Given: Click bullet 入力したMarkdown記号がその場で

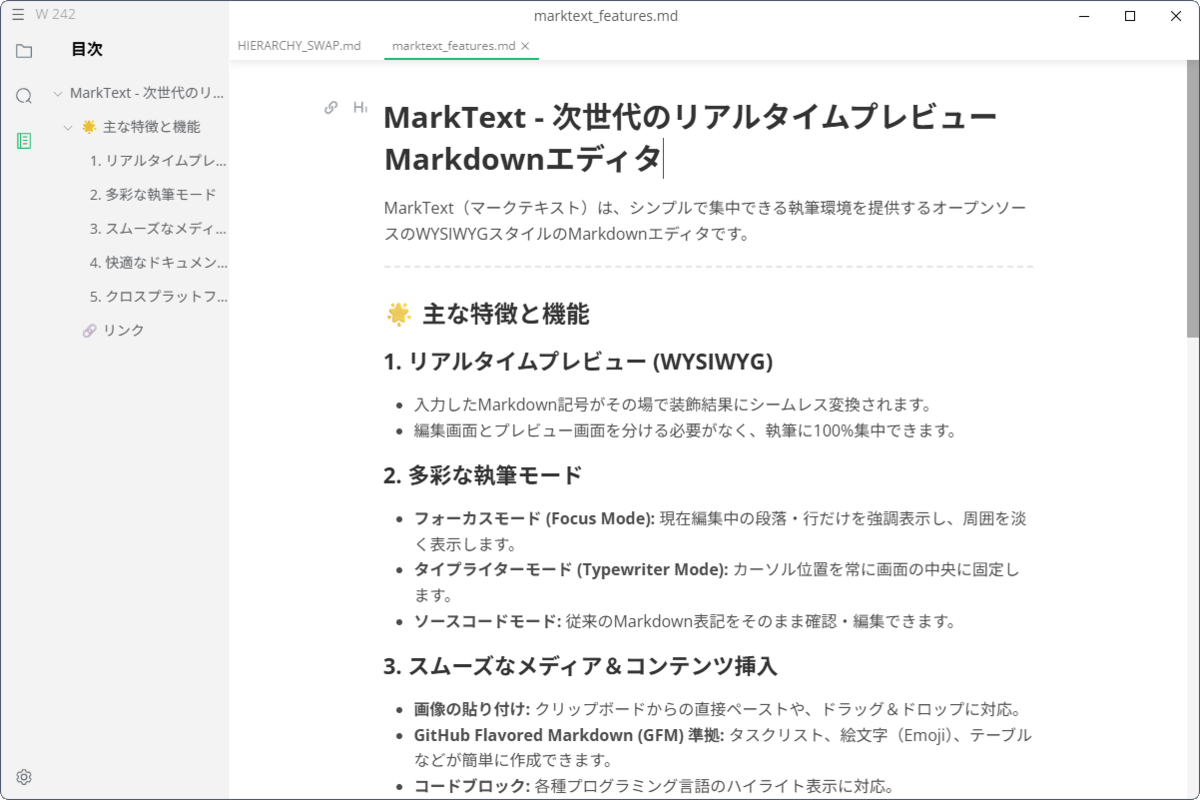Looking at the screenshot, I should 673,405.
